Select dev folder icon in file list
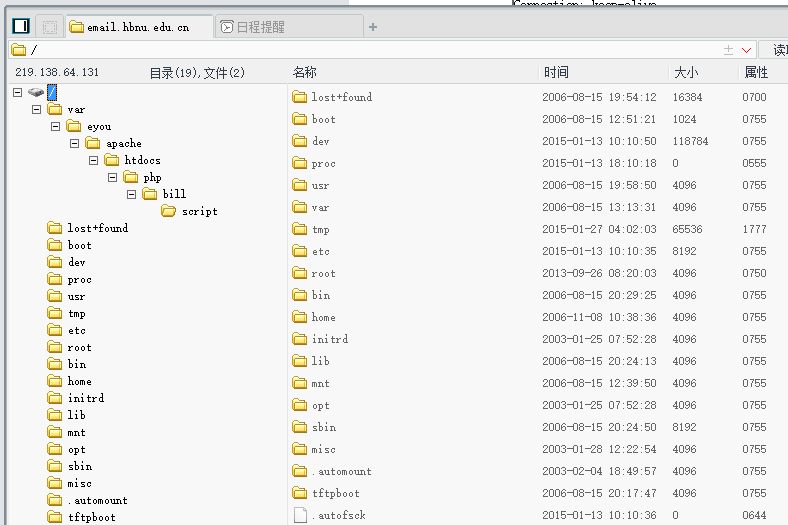Image resolution: width=788 pixels, height=525 pixels. (x=300, y=141)
